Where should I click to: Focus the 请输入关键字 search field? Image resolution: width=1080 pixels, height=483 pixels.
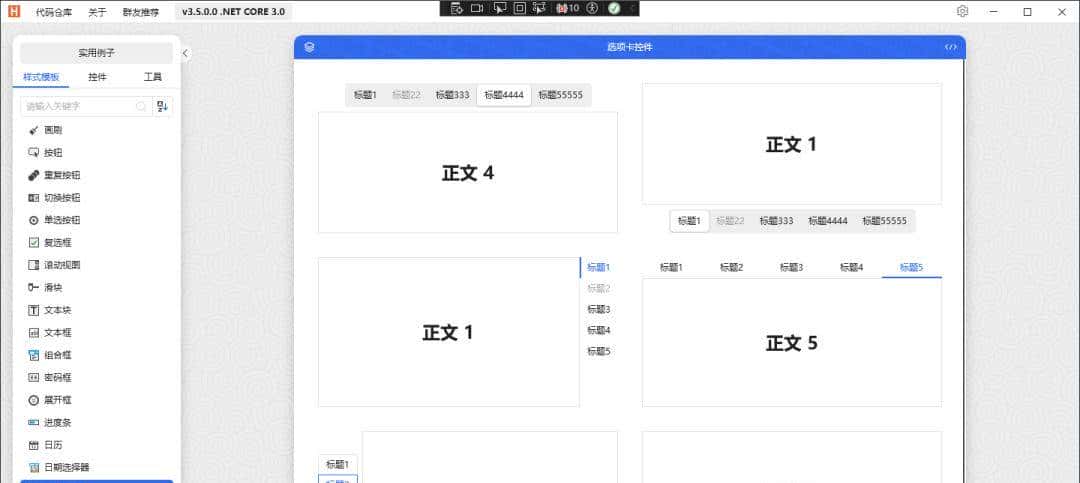(86, 106)
